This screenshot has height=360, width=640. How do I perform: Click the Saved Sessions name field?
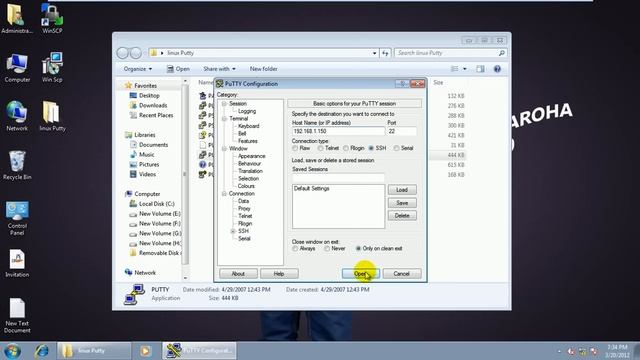[x=338, y=178]
